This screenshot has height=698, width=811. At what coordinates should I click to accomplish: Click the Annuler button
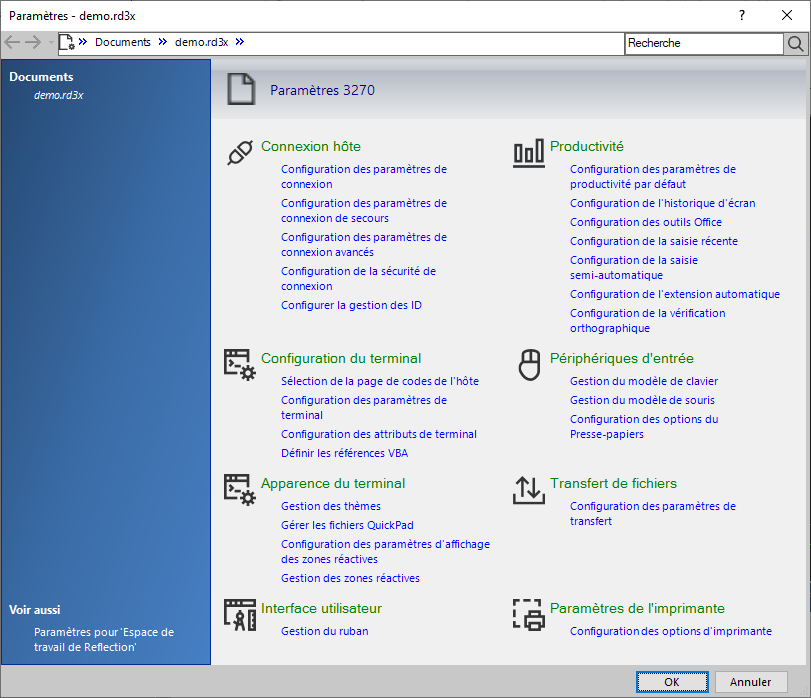(750, 682)
